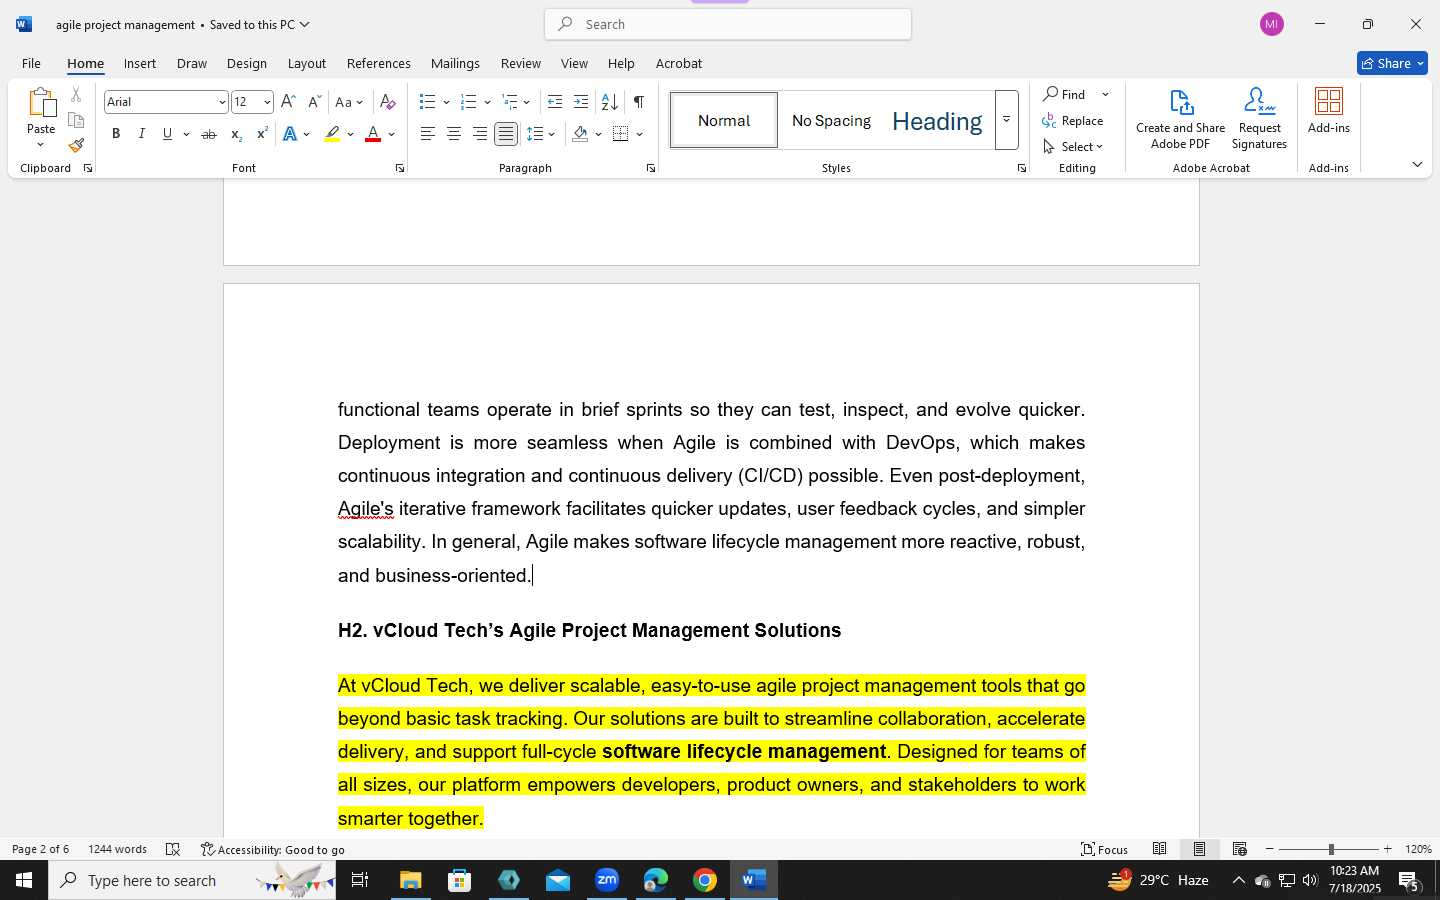Open the Select dropdown in Editing group
The image size is (1440, 900).
pos(1073,146)
